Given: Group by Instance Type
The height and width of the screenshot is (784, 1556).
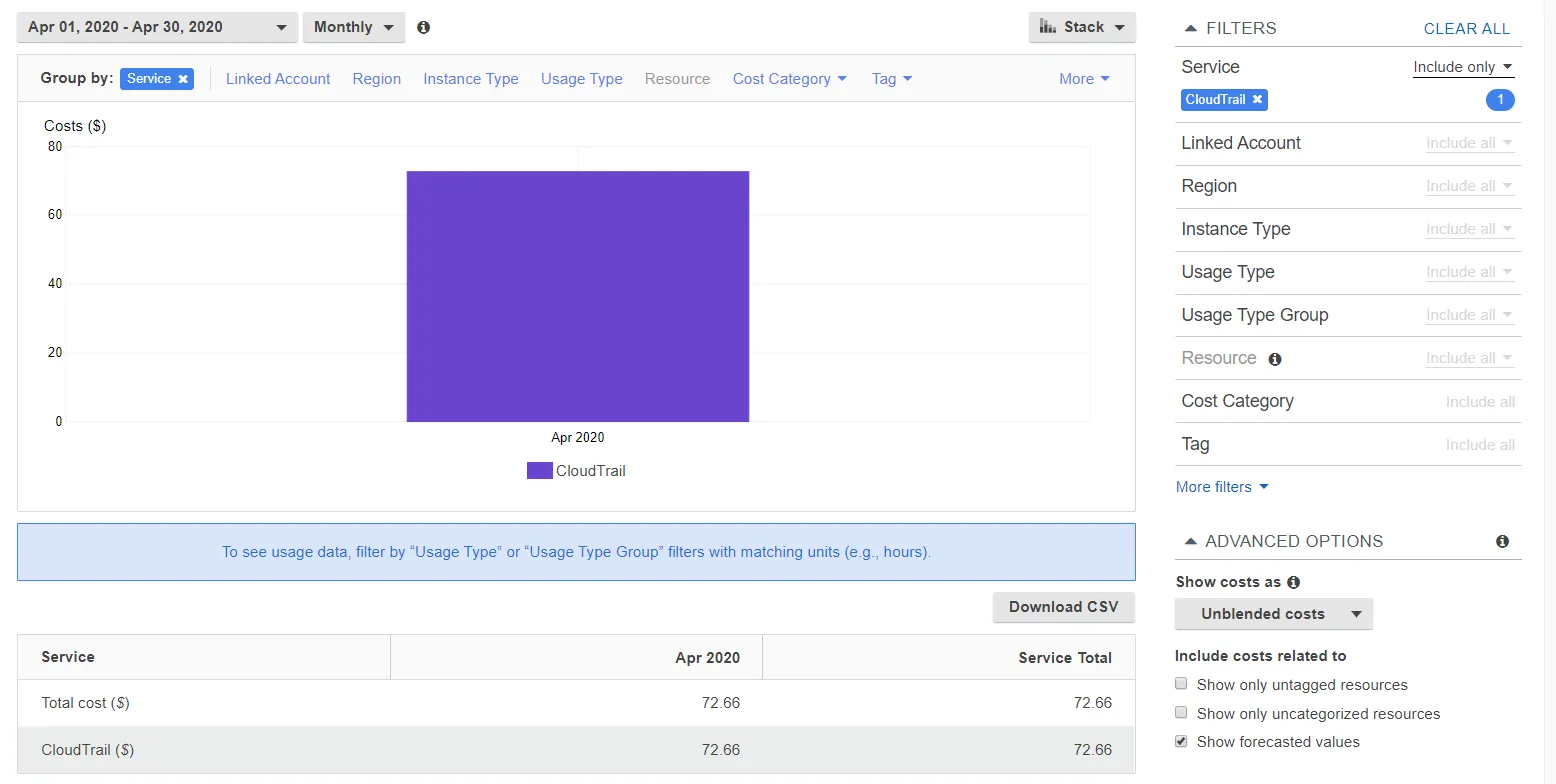Looking at the screenshot, I should (471, 79).
